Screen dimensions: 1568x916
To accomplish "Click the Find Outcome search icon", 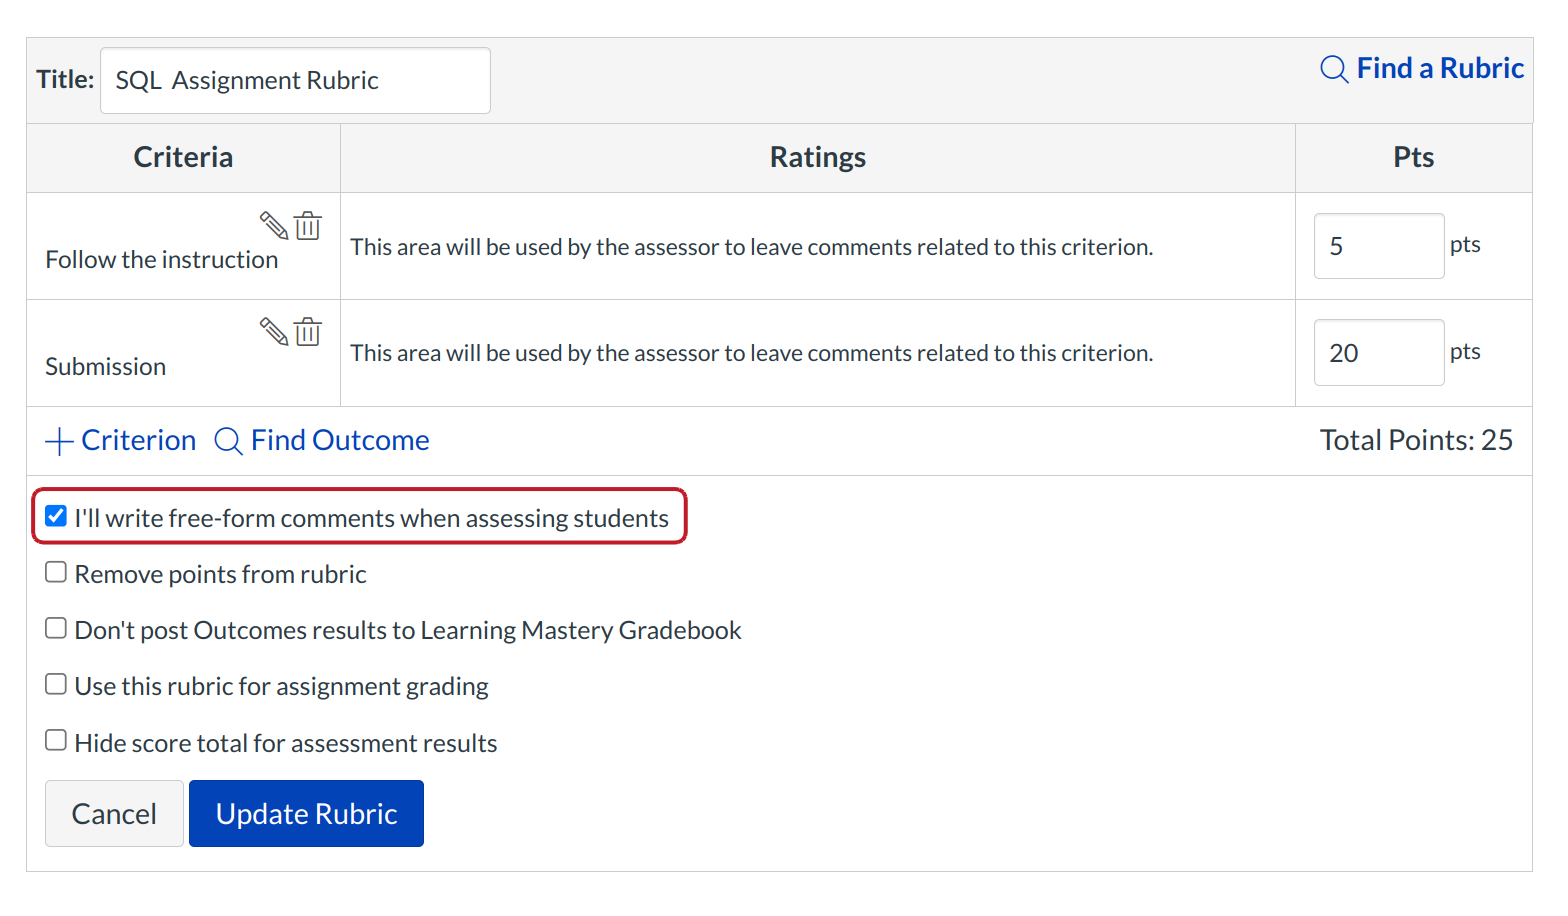I will [x=228, y=441].
